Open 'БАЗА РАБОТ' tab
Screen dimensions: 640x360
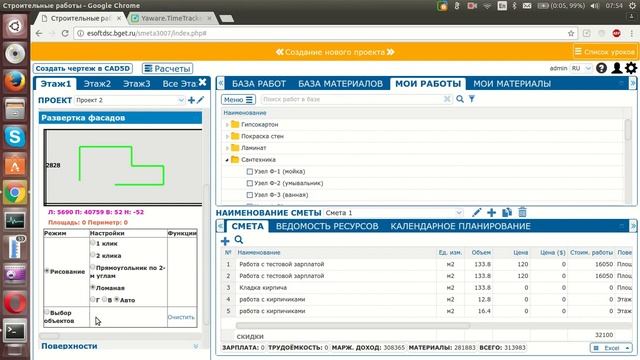259,84
